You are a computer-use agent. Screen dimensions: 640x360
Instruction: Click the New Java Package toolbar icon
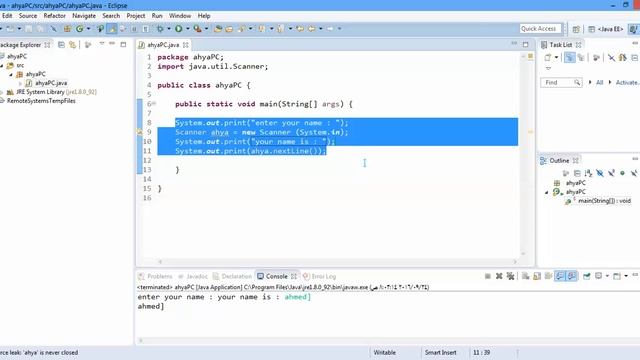(x=67, y=29)
